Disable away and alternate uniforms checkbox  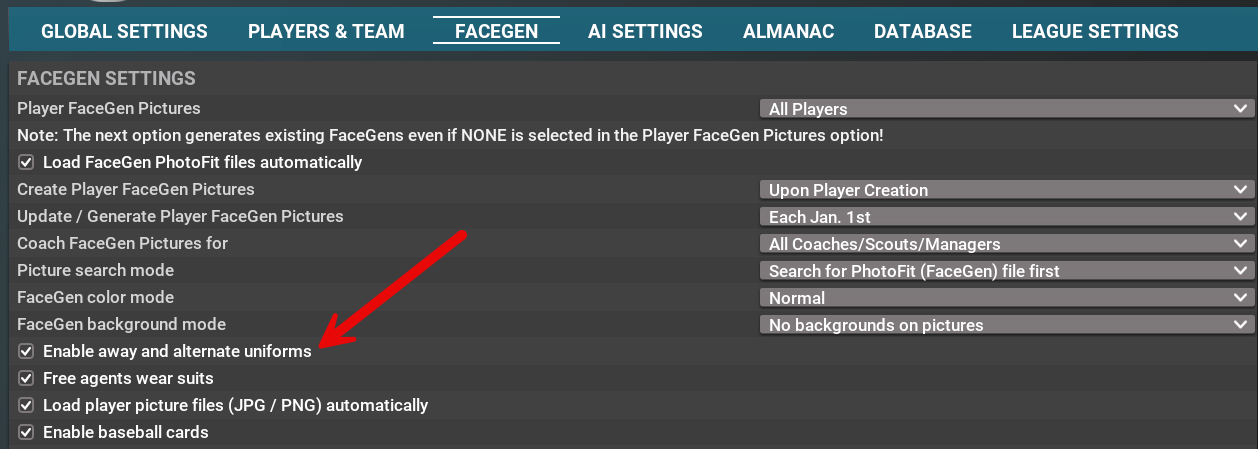(x=27, y=352)
